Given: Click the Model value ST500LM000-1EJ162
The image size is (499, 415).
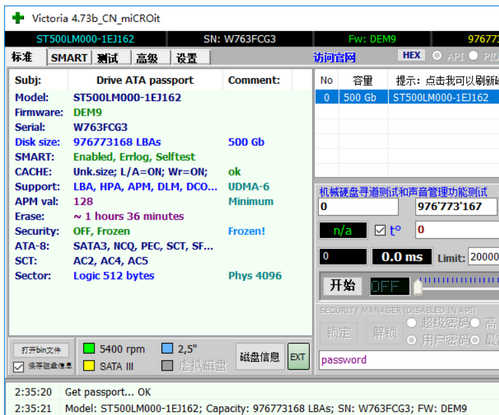Looking at the screenshot, I should (127, 98).
